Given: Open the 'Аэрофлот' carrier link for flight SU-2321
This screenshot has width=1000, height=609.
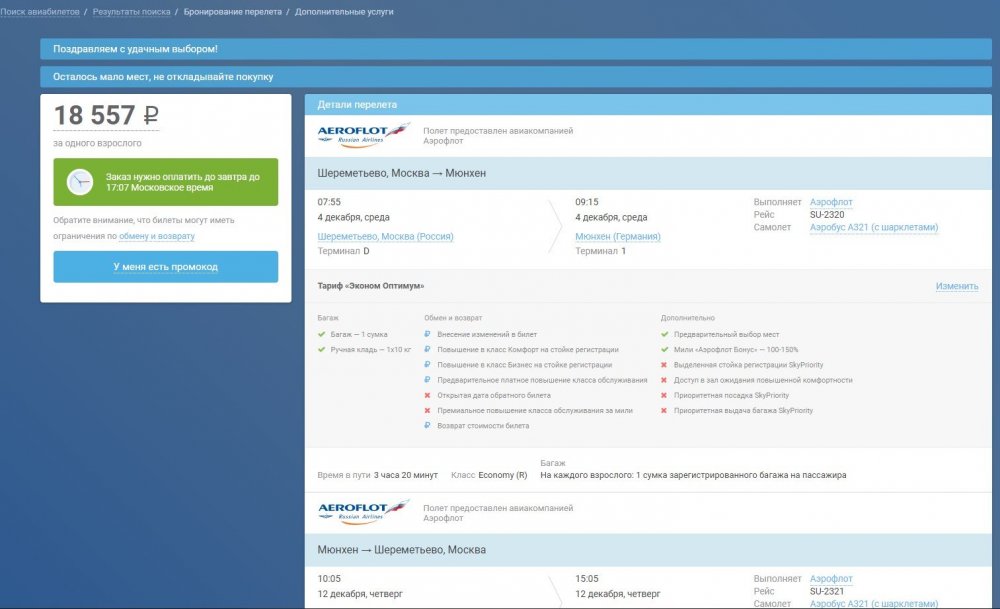Looking at the screenshot, I should click(x=831, y=578).
